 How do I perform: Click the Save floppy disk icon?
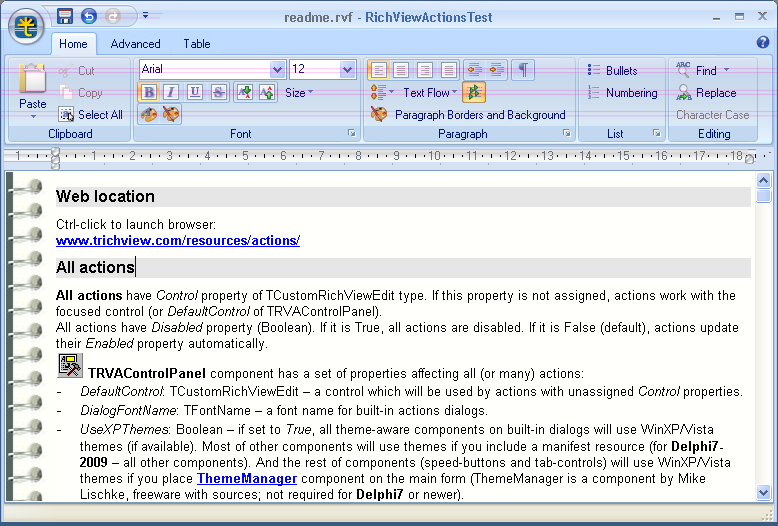click(x=65, y=16)
